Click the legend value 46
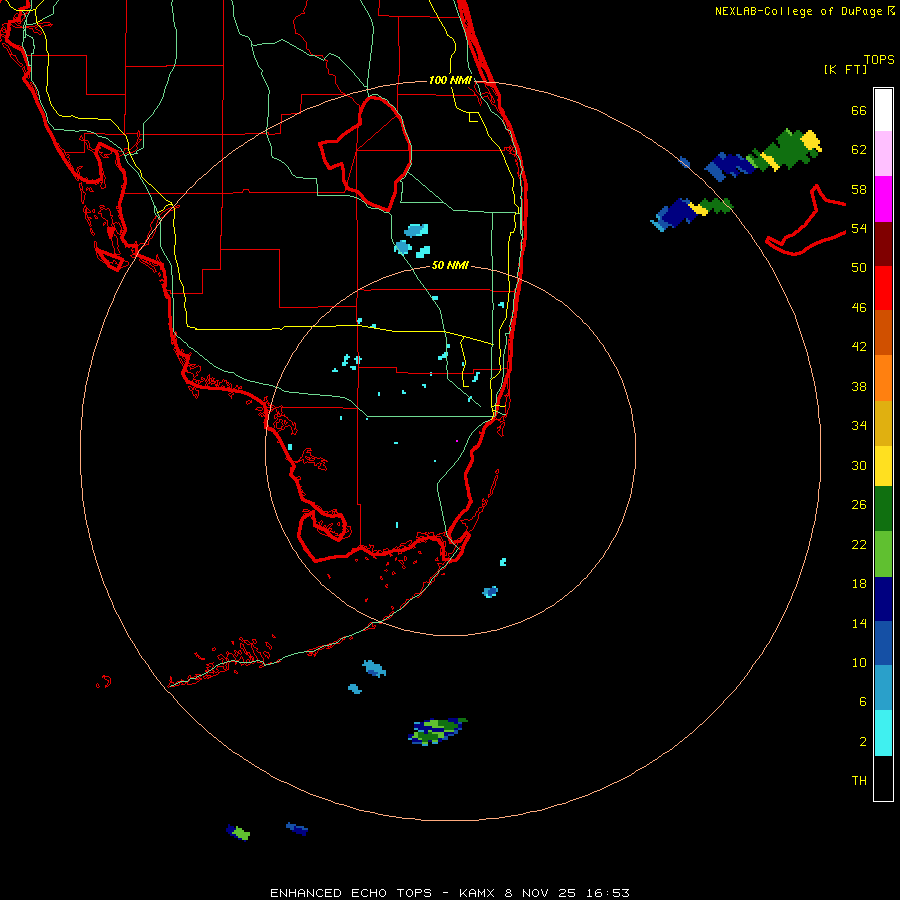 pos(859,308)
